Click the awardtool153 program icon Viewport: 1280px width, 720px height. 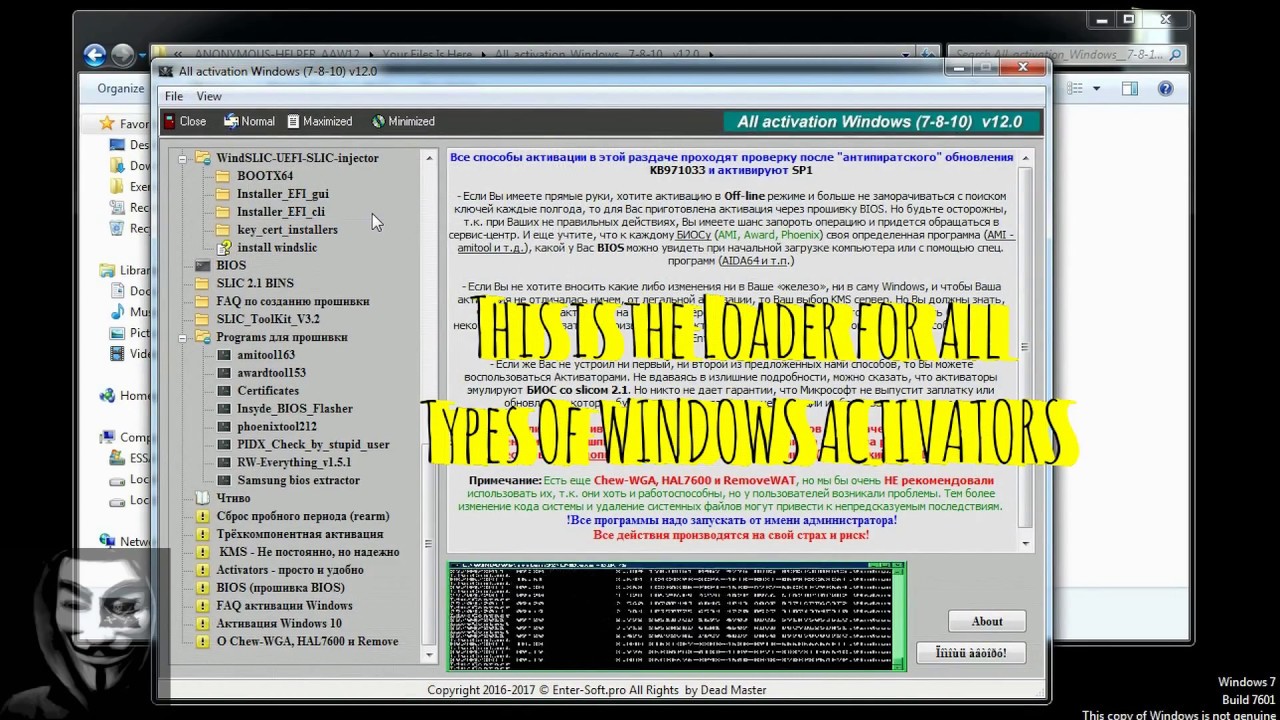tap(223, 373)
